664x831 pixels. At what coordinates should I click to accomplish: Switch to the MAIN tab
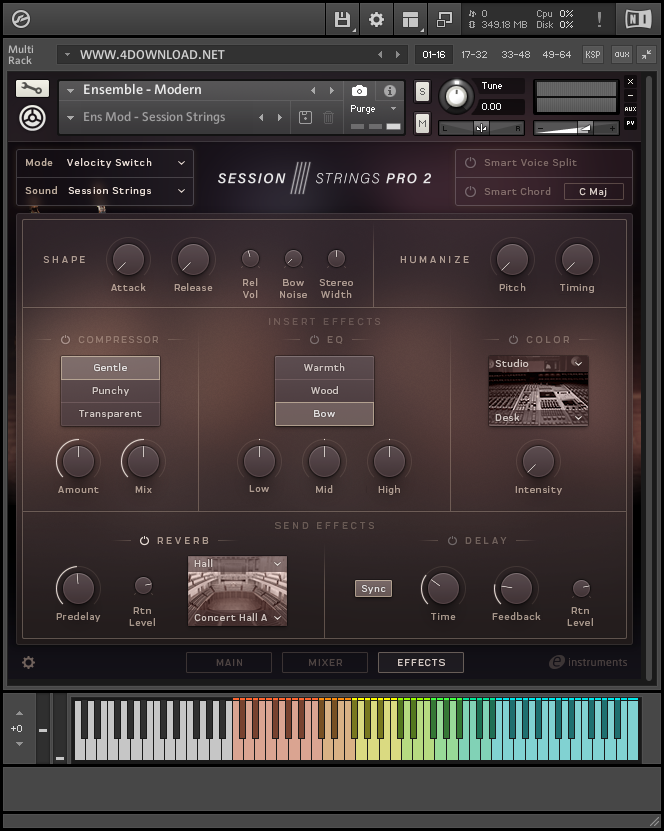tap(229, 662)
